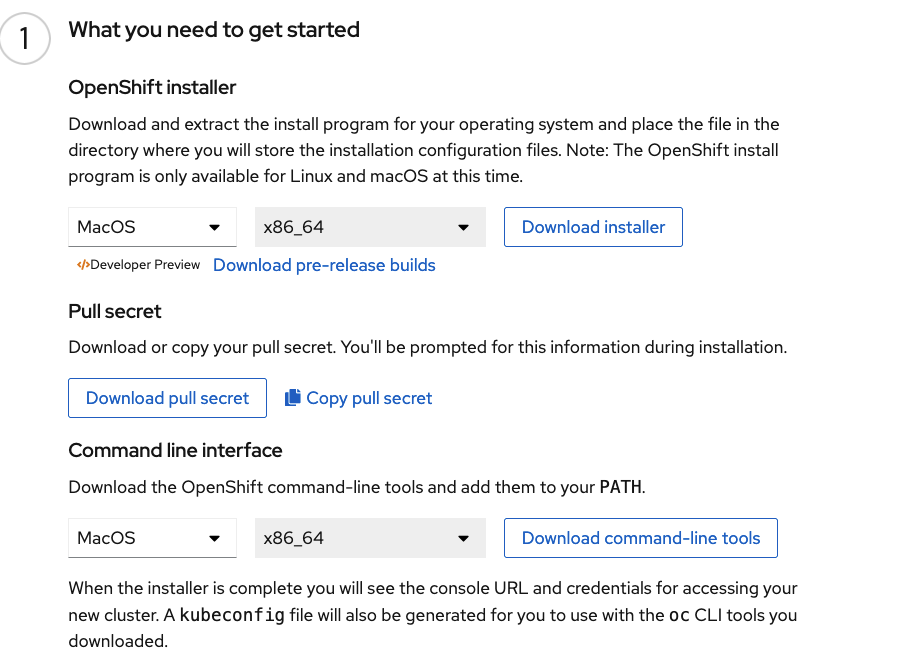923x668 pixels.
Task: Open the installer operating system MacOS dropdown
Action: point(152,227)
